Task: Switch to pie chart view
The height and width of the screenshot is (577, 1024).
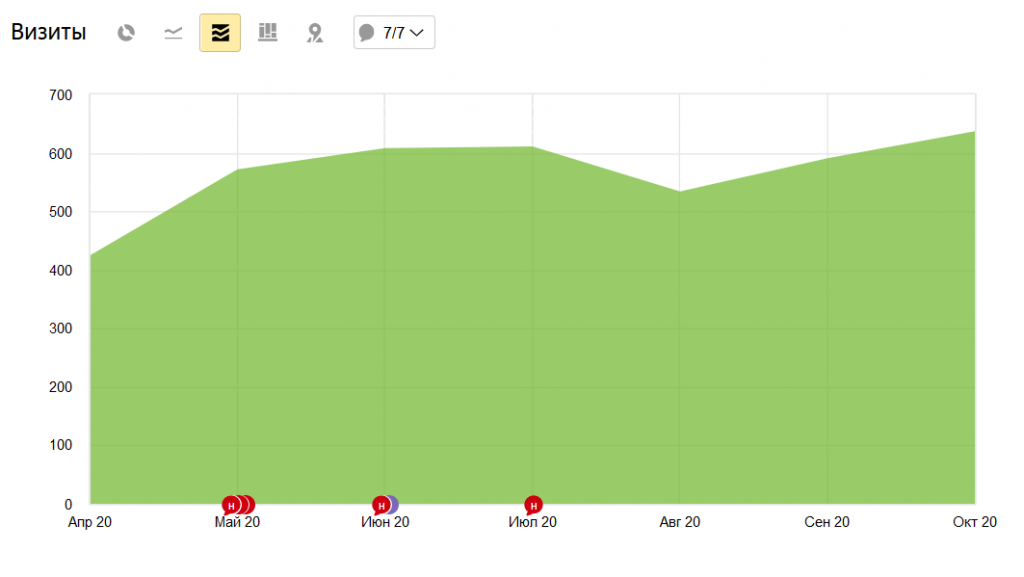Action: (x=126, y=33)
